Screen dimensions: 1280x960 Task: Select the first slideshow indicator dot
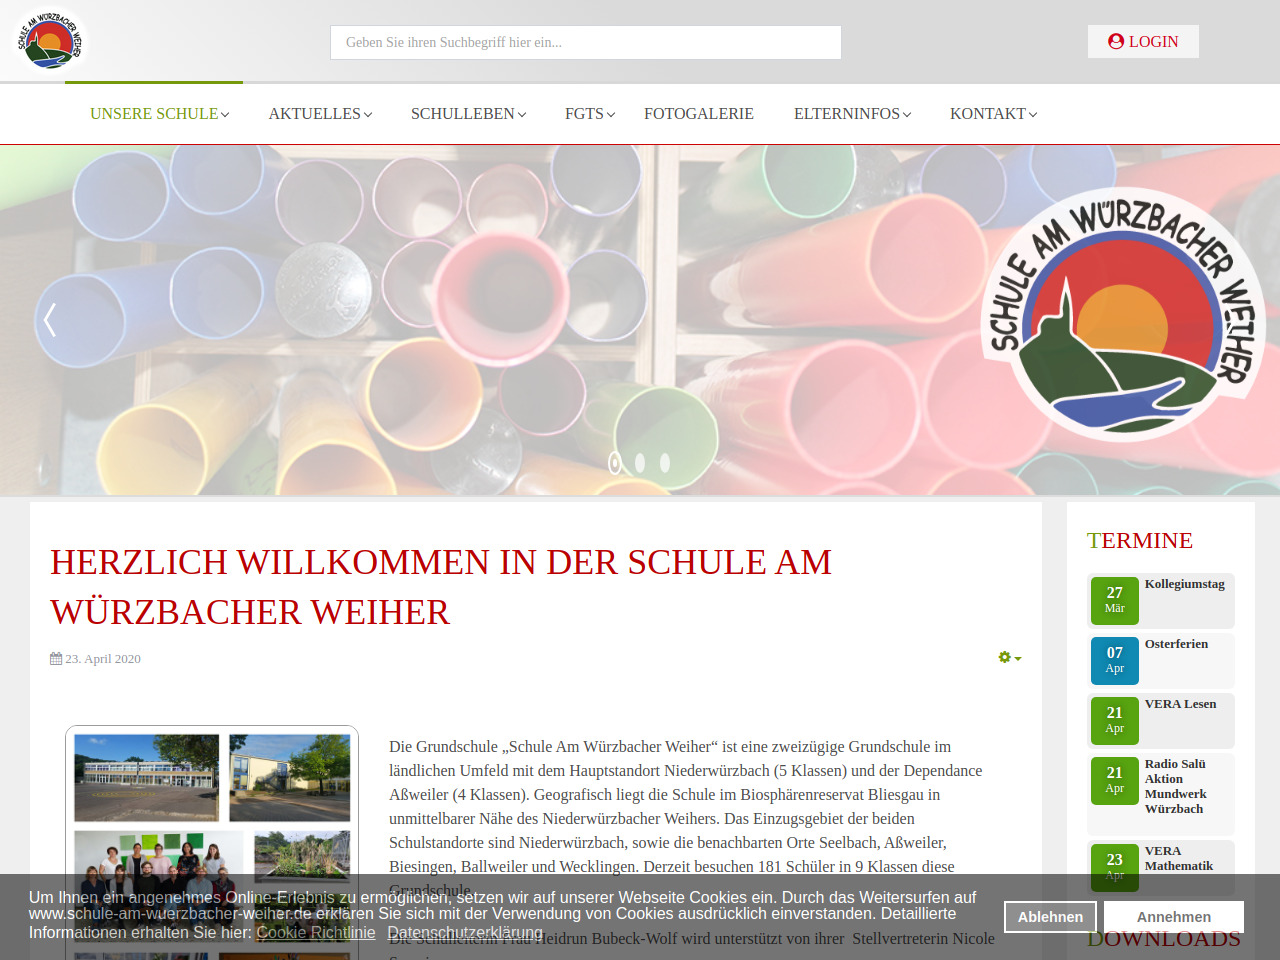tap(615, 463)
